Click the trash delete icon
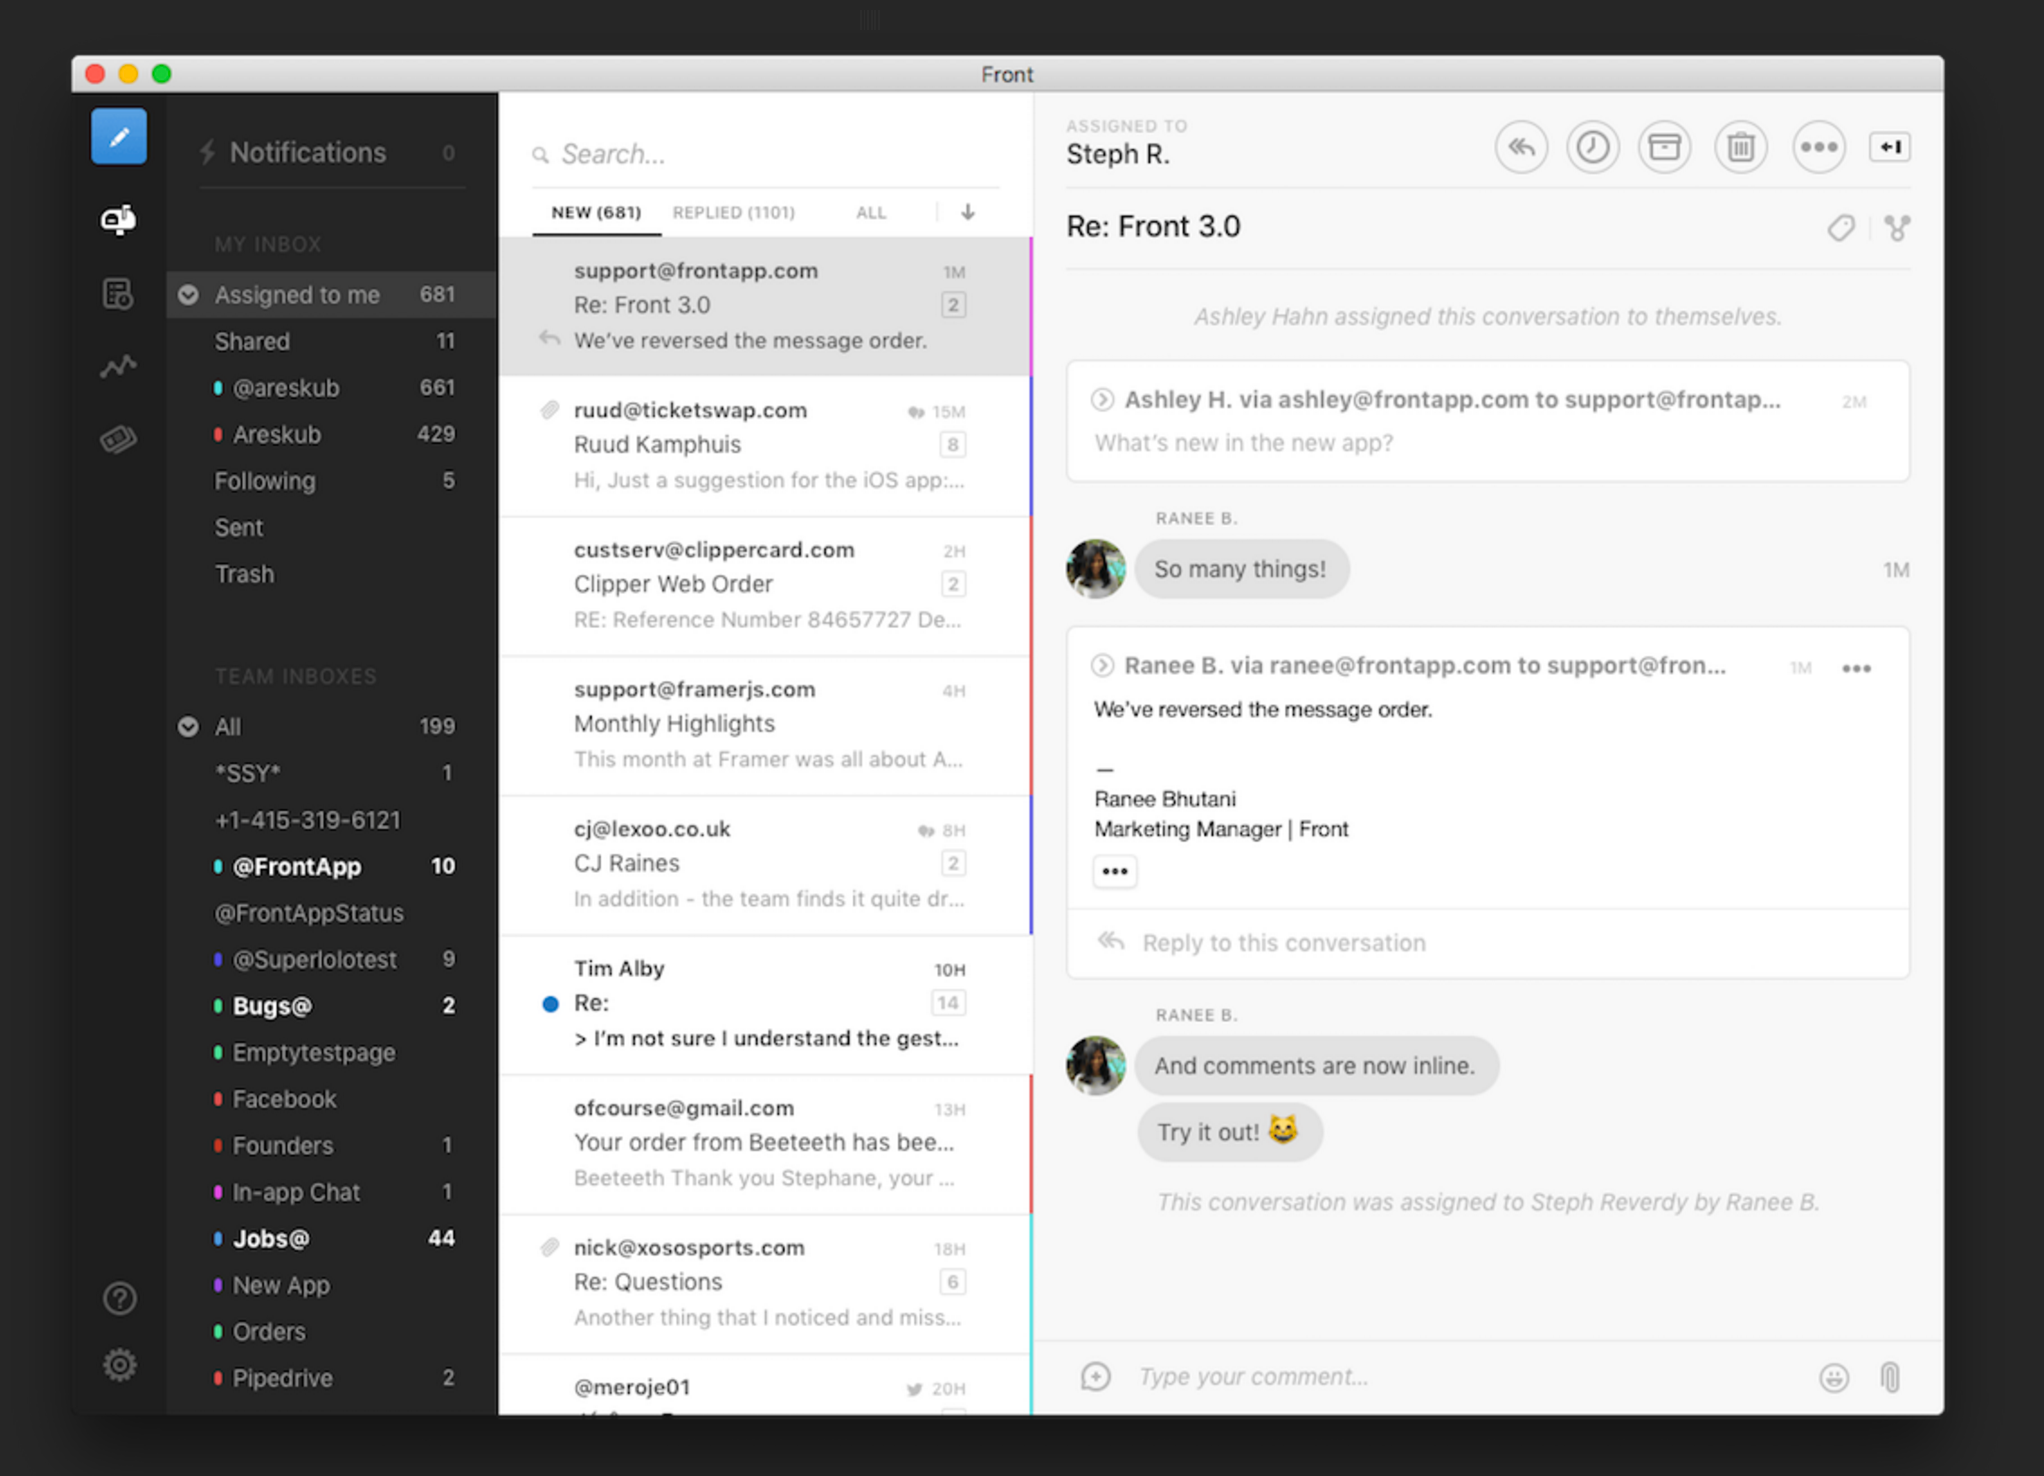This screenshot has width=2044, height=1476. 1740,147
